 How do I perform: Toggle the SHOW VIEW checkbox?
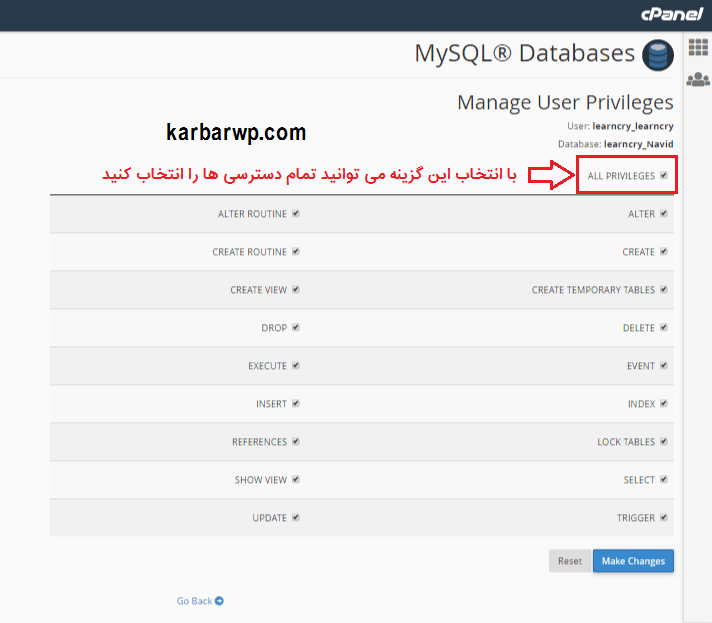pos(296,479)
